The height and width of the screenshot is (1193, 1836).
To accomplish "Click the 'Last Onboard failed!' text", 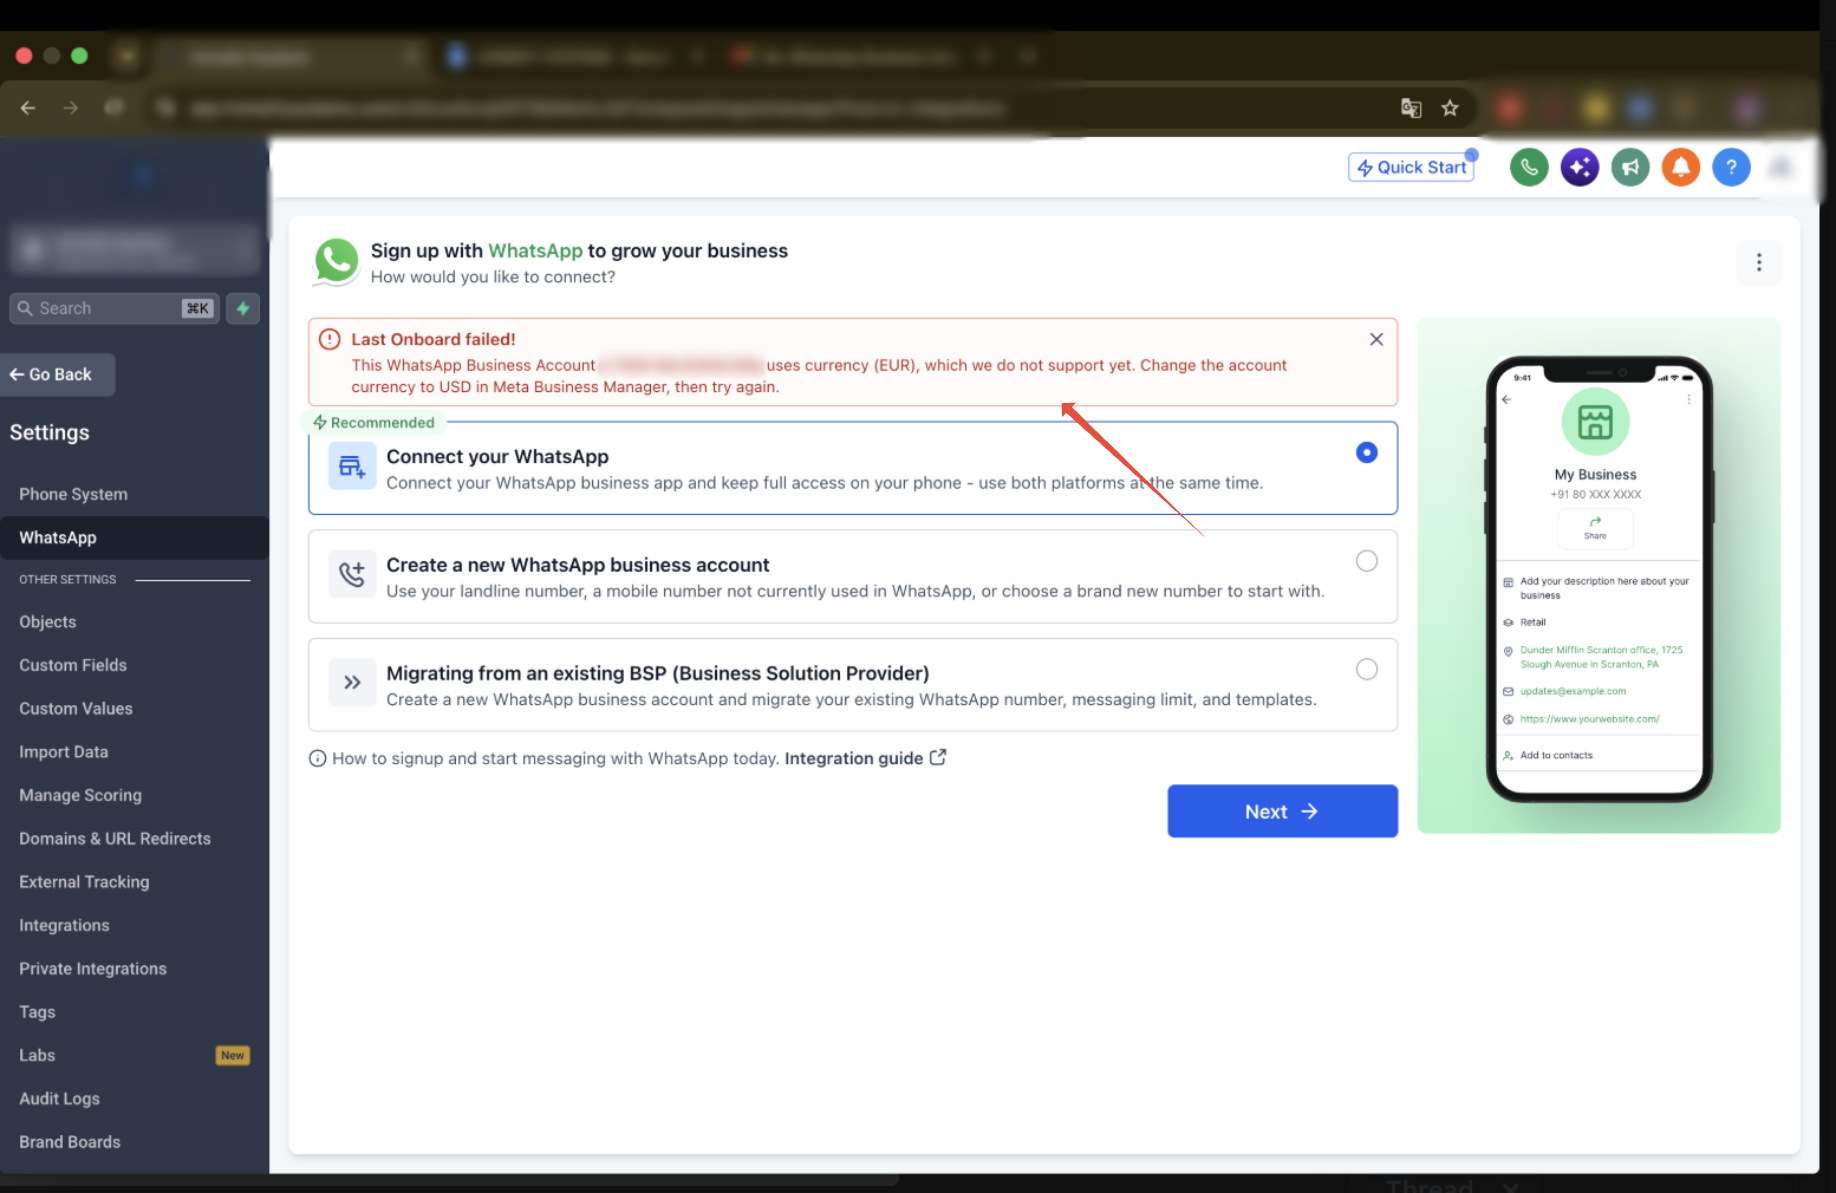I will coord(433,340).
